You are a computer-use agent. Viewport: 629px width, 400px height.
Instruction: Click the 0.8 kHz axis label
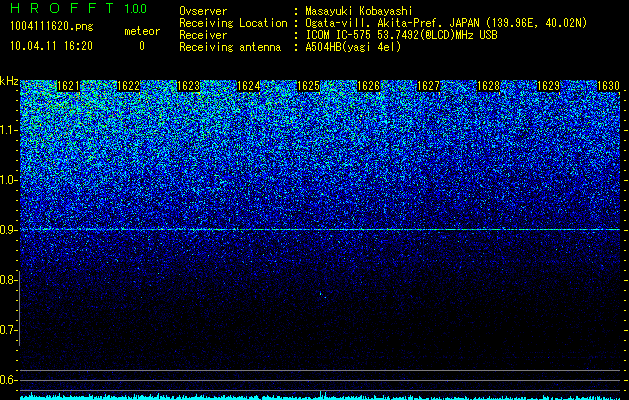coord(8,280)
